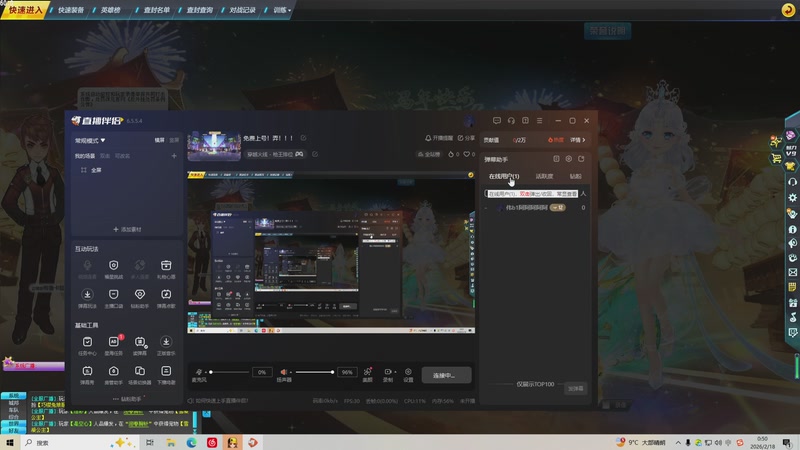Open 对战记录 in game top menu

(x=242, y=10)
